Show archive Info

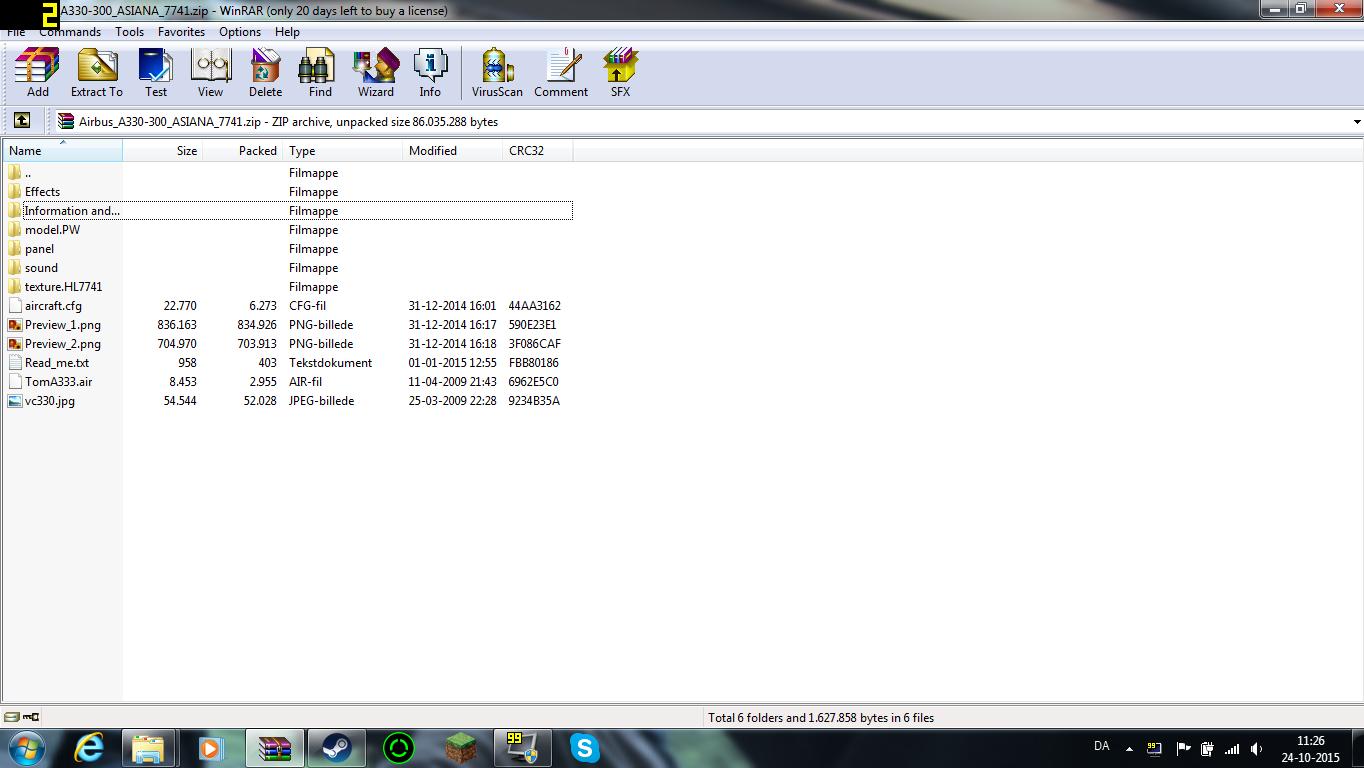pyautogui.click(x=430, y=73)
